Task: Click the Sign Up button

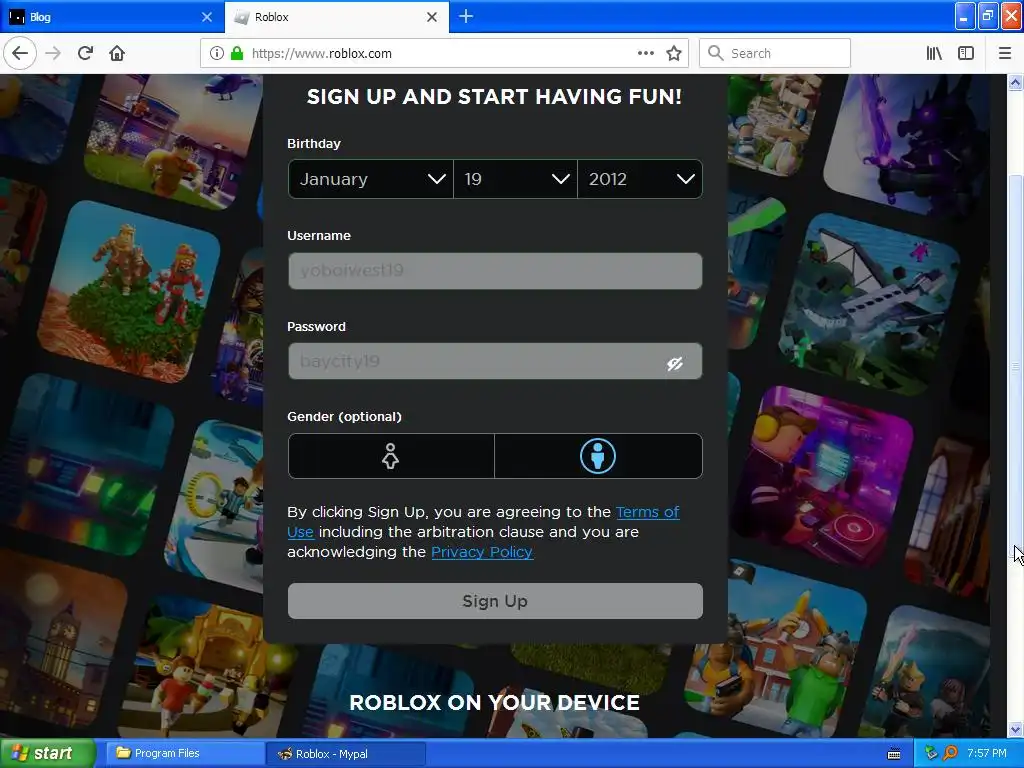Action: 495,601
